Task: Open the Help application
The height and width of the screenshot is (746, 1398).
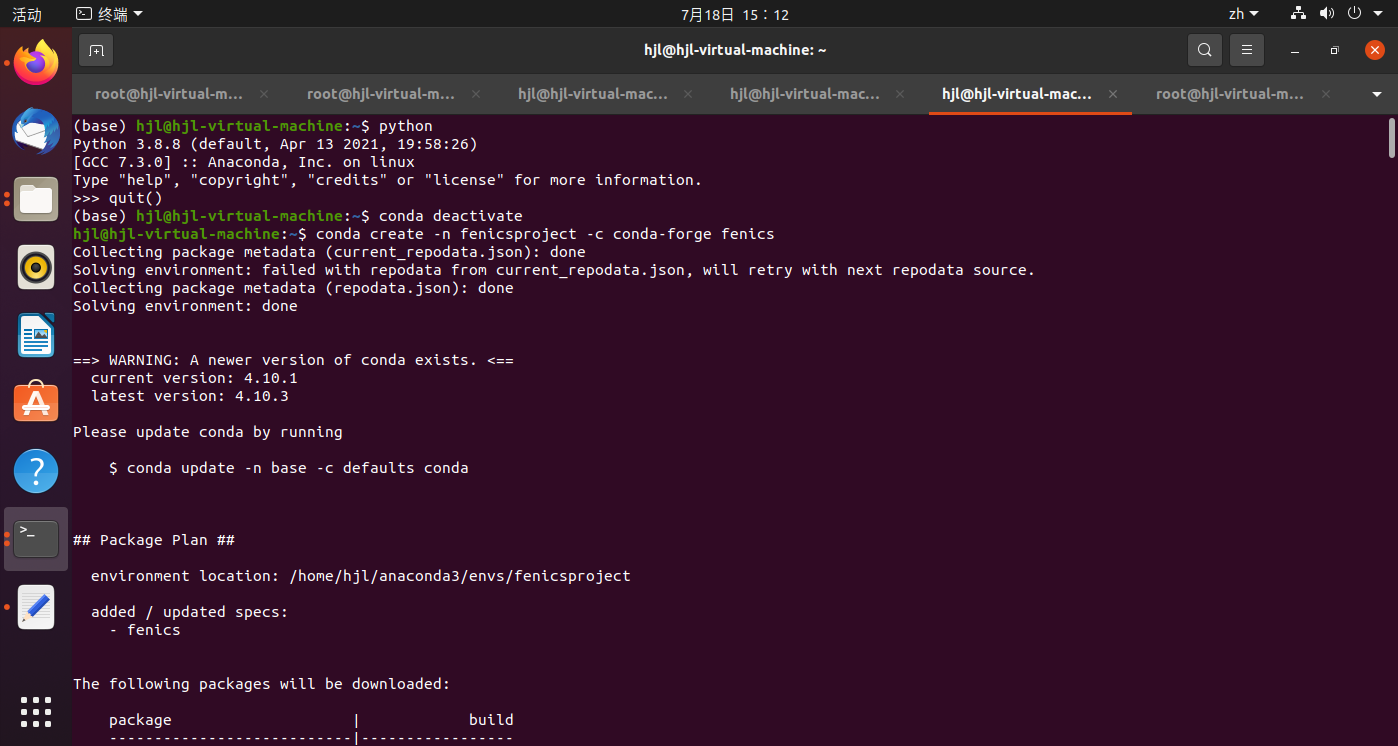Action: 35,470
